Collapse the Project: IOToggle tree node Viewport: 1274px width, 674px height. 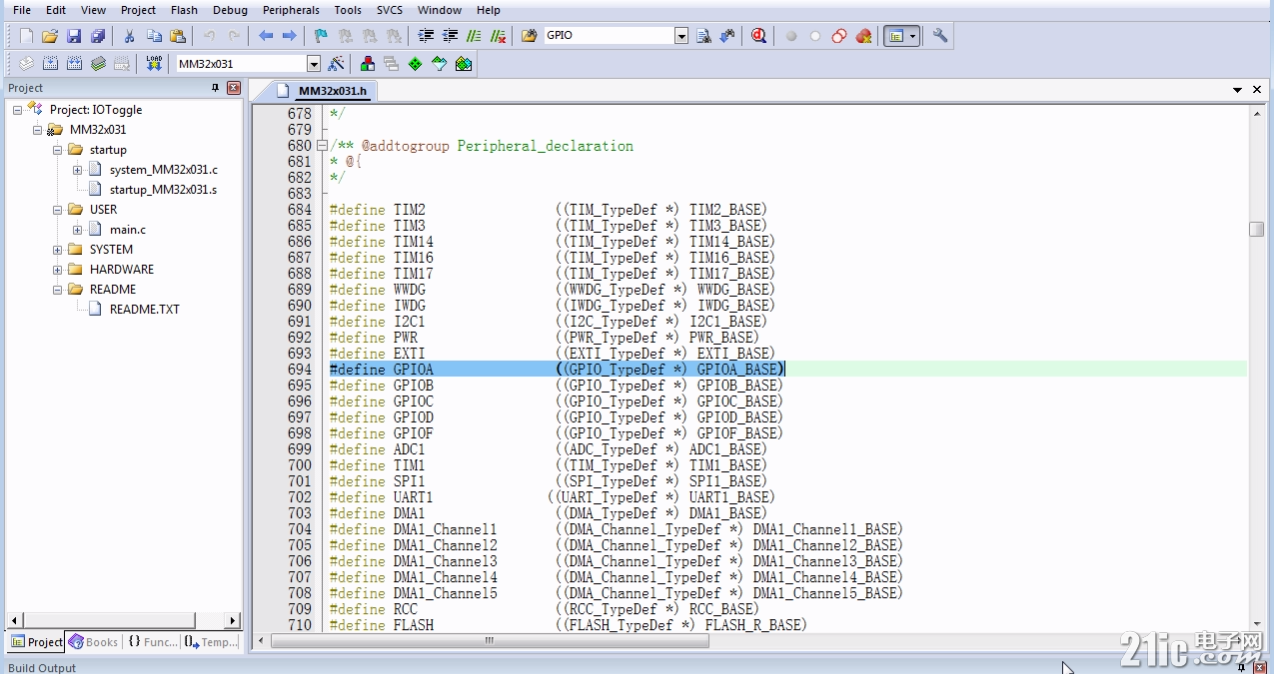[18, 110]
